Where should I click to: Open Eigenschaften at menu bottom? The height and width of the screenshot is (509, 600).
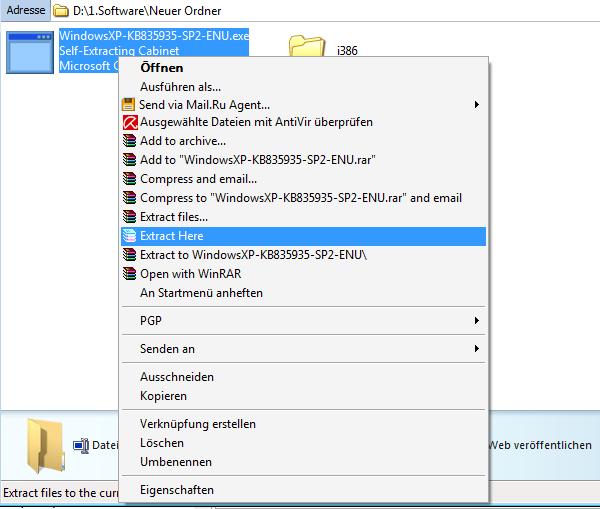(x=303, y=490)
